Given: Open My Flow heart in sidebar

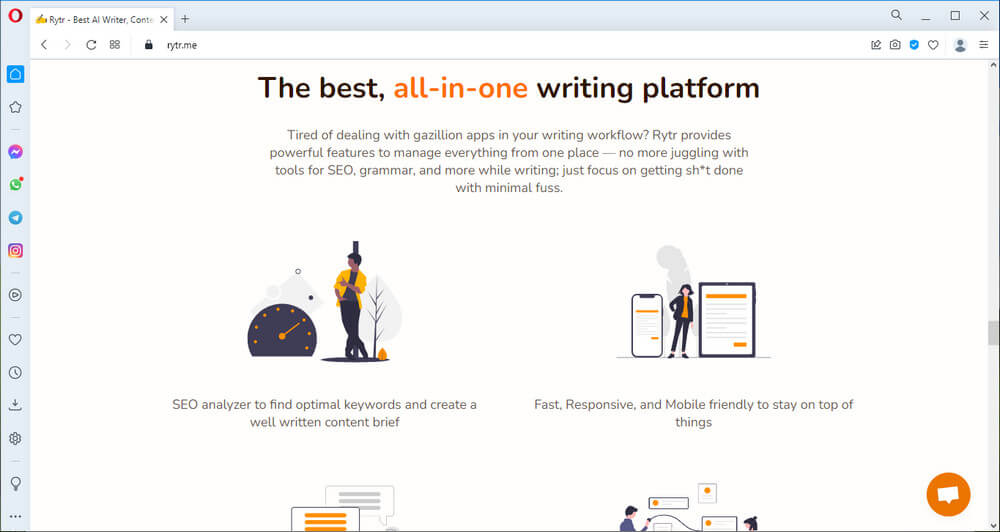Looking at the screenshot, I should 15,340.
